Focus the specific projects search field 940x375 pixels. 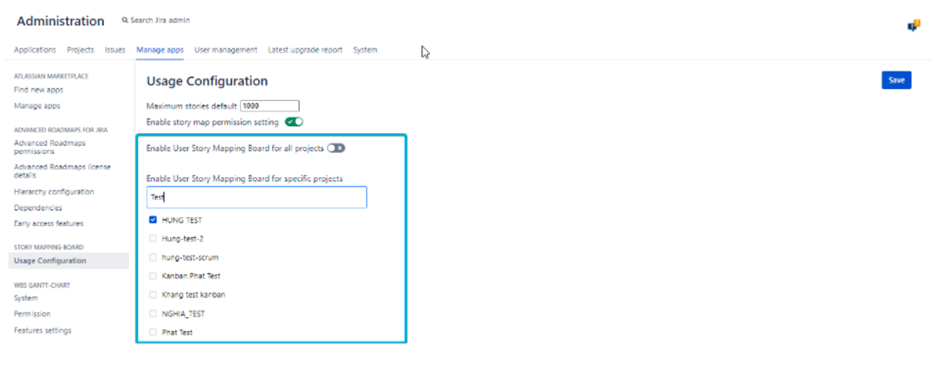point(257,197)
